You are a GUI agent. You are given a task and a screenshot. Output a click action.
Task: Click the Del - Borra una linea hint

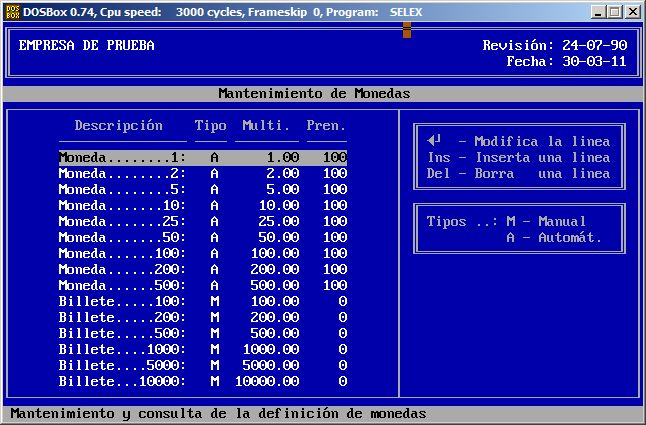[518, 174]
